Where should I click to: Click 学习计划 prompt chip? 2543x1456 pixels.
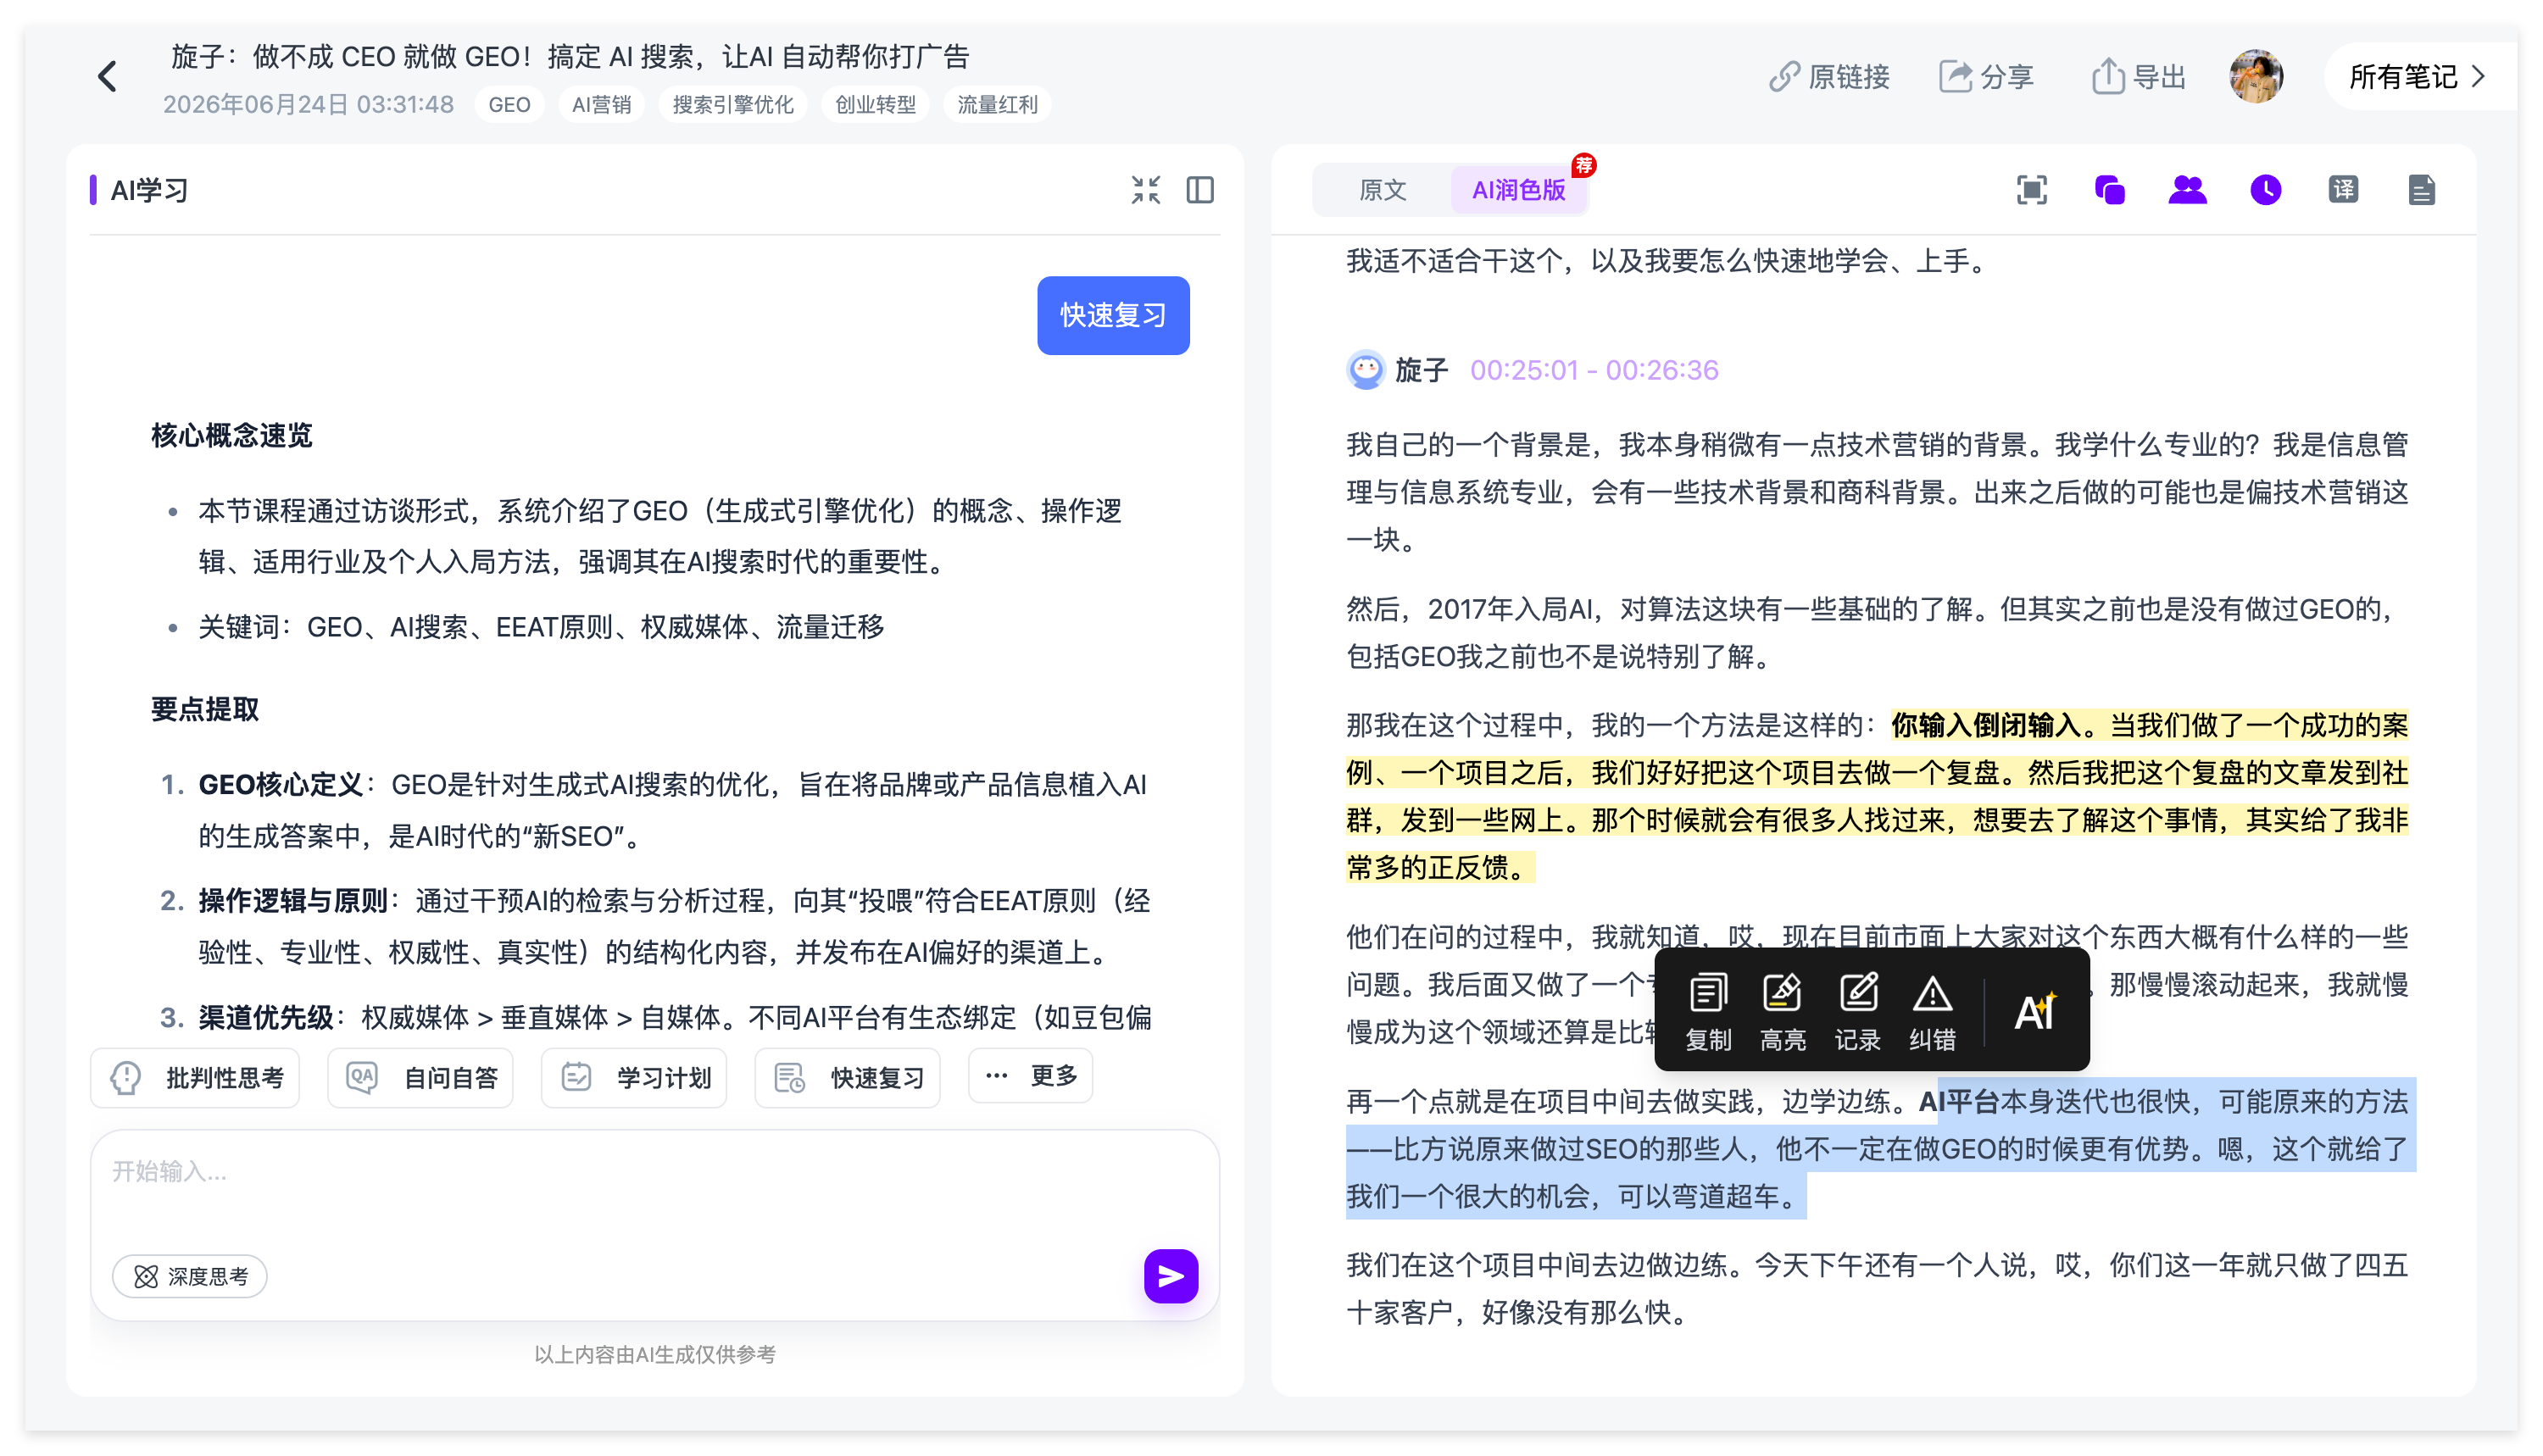(634, 1077)
